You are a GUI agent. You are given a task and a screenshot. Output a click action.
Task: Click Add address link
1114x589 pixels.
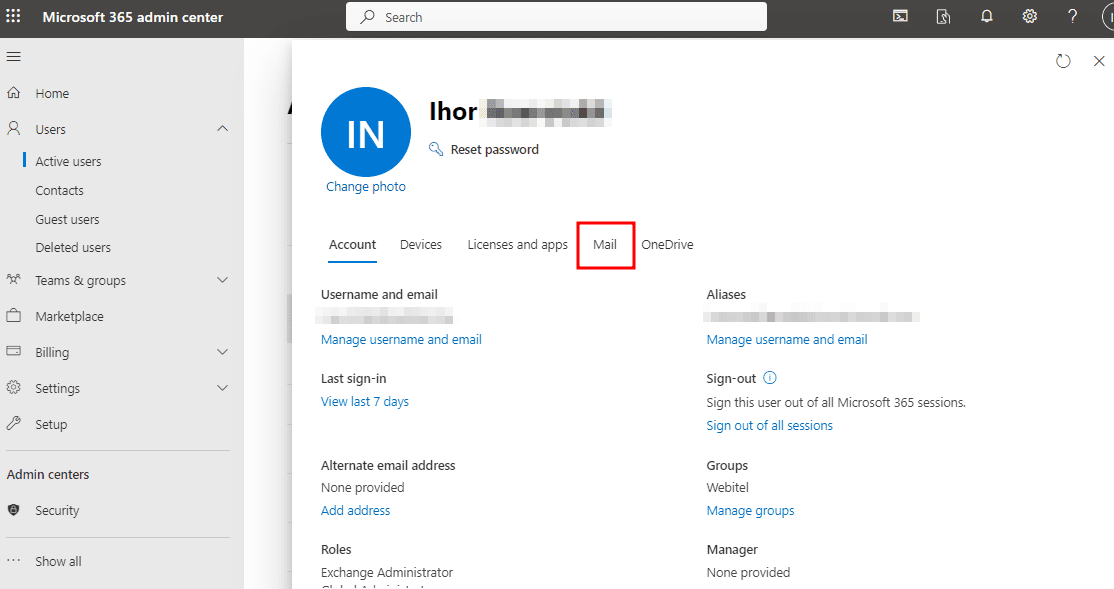pyautogui.click(x=355, y=510)
